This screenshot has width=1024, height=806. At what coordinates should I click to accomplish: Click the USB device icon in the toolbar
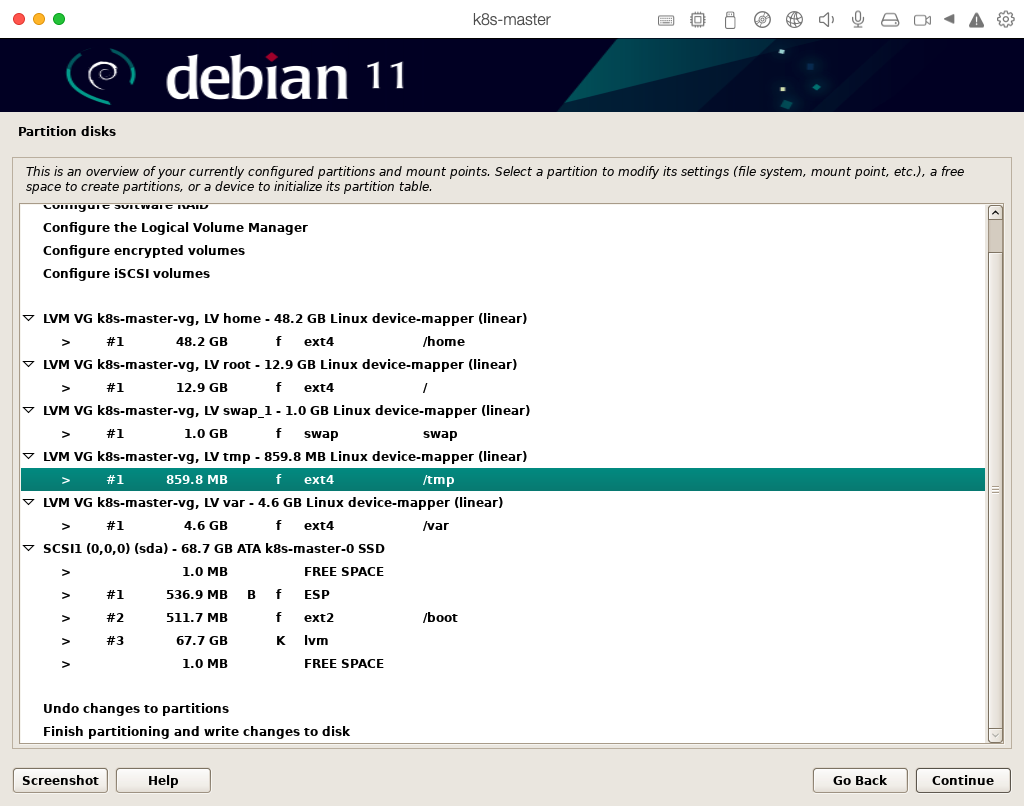(x=730, y=20)
